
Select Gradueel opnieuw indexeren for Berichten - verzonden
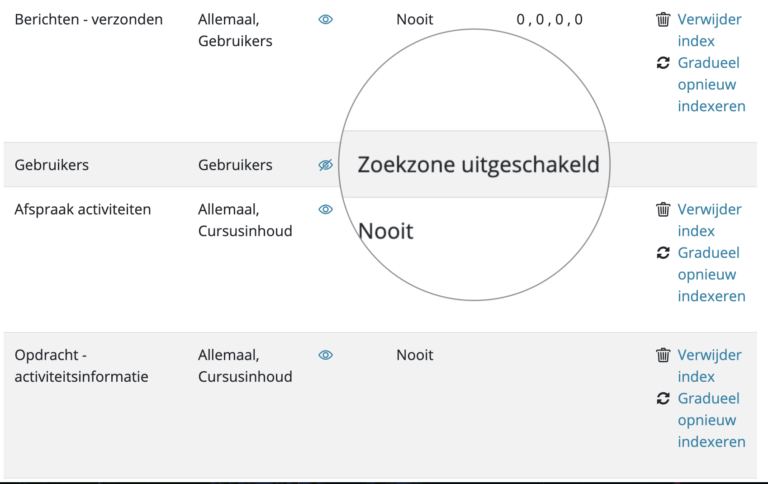712,85
